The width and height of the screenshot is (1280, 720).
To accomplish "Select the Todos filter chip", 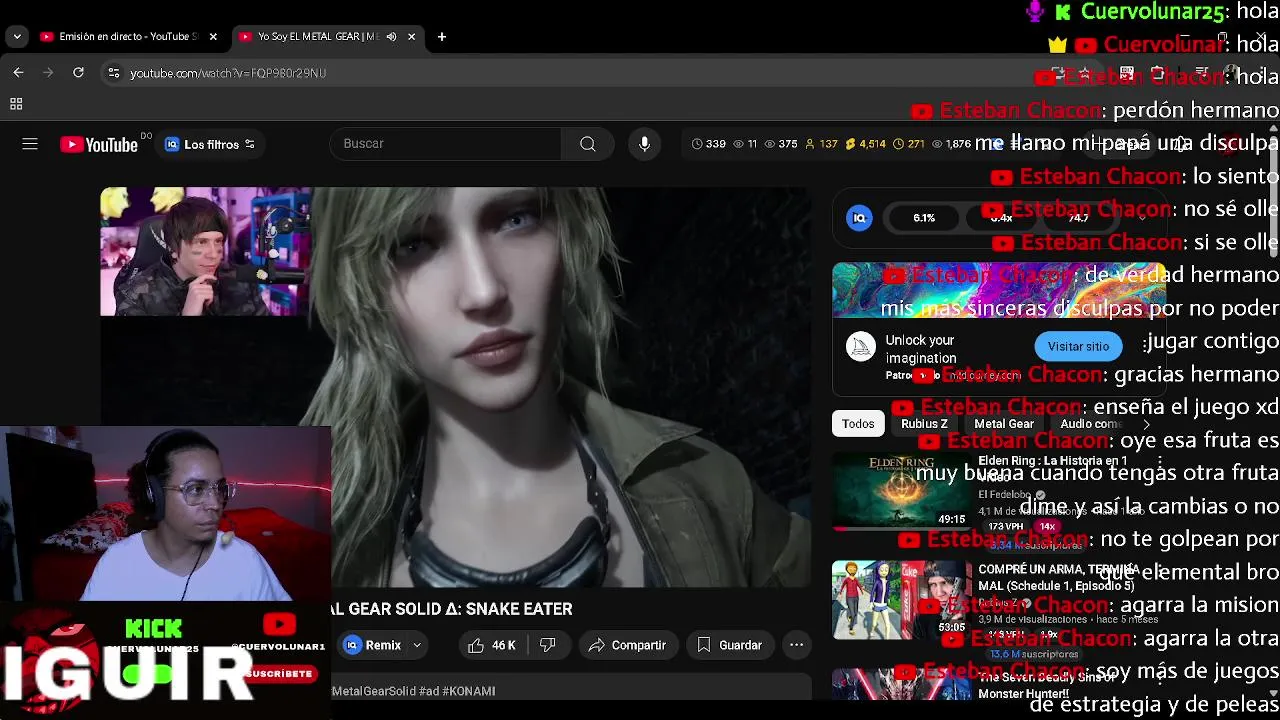I will click(x=858, y=424).
